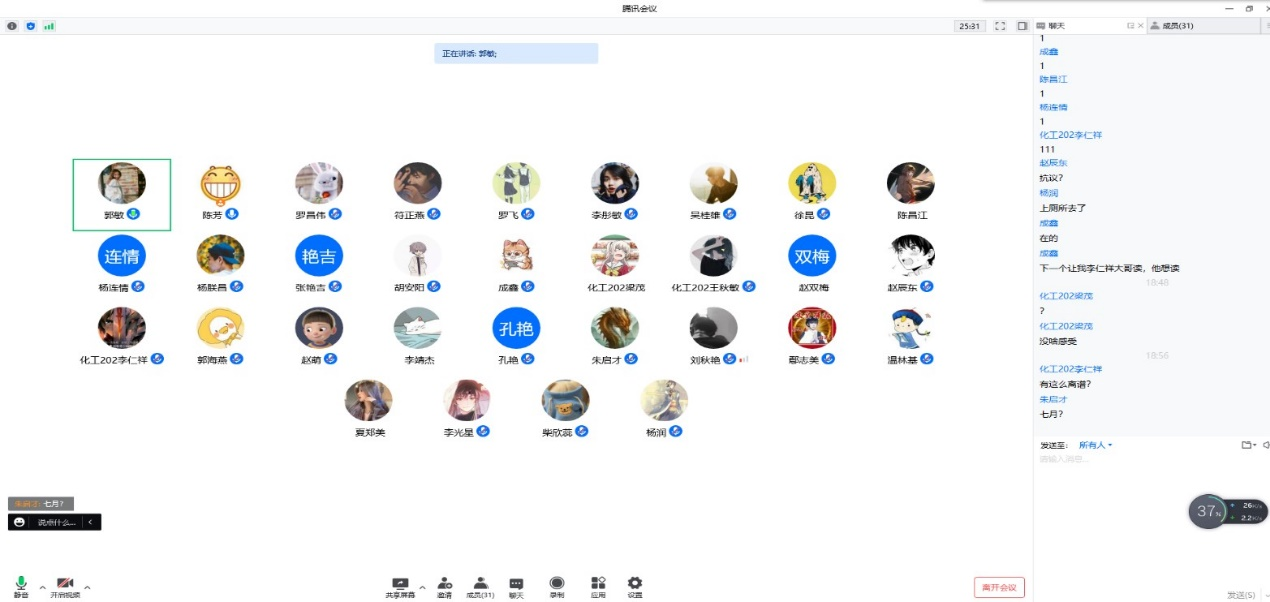This screenshot has height=602, width=1270.
Task: Click the red Leave Meeting button
Action: (x=998, y=588)
